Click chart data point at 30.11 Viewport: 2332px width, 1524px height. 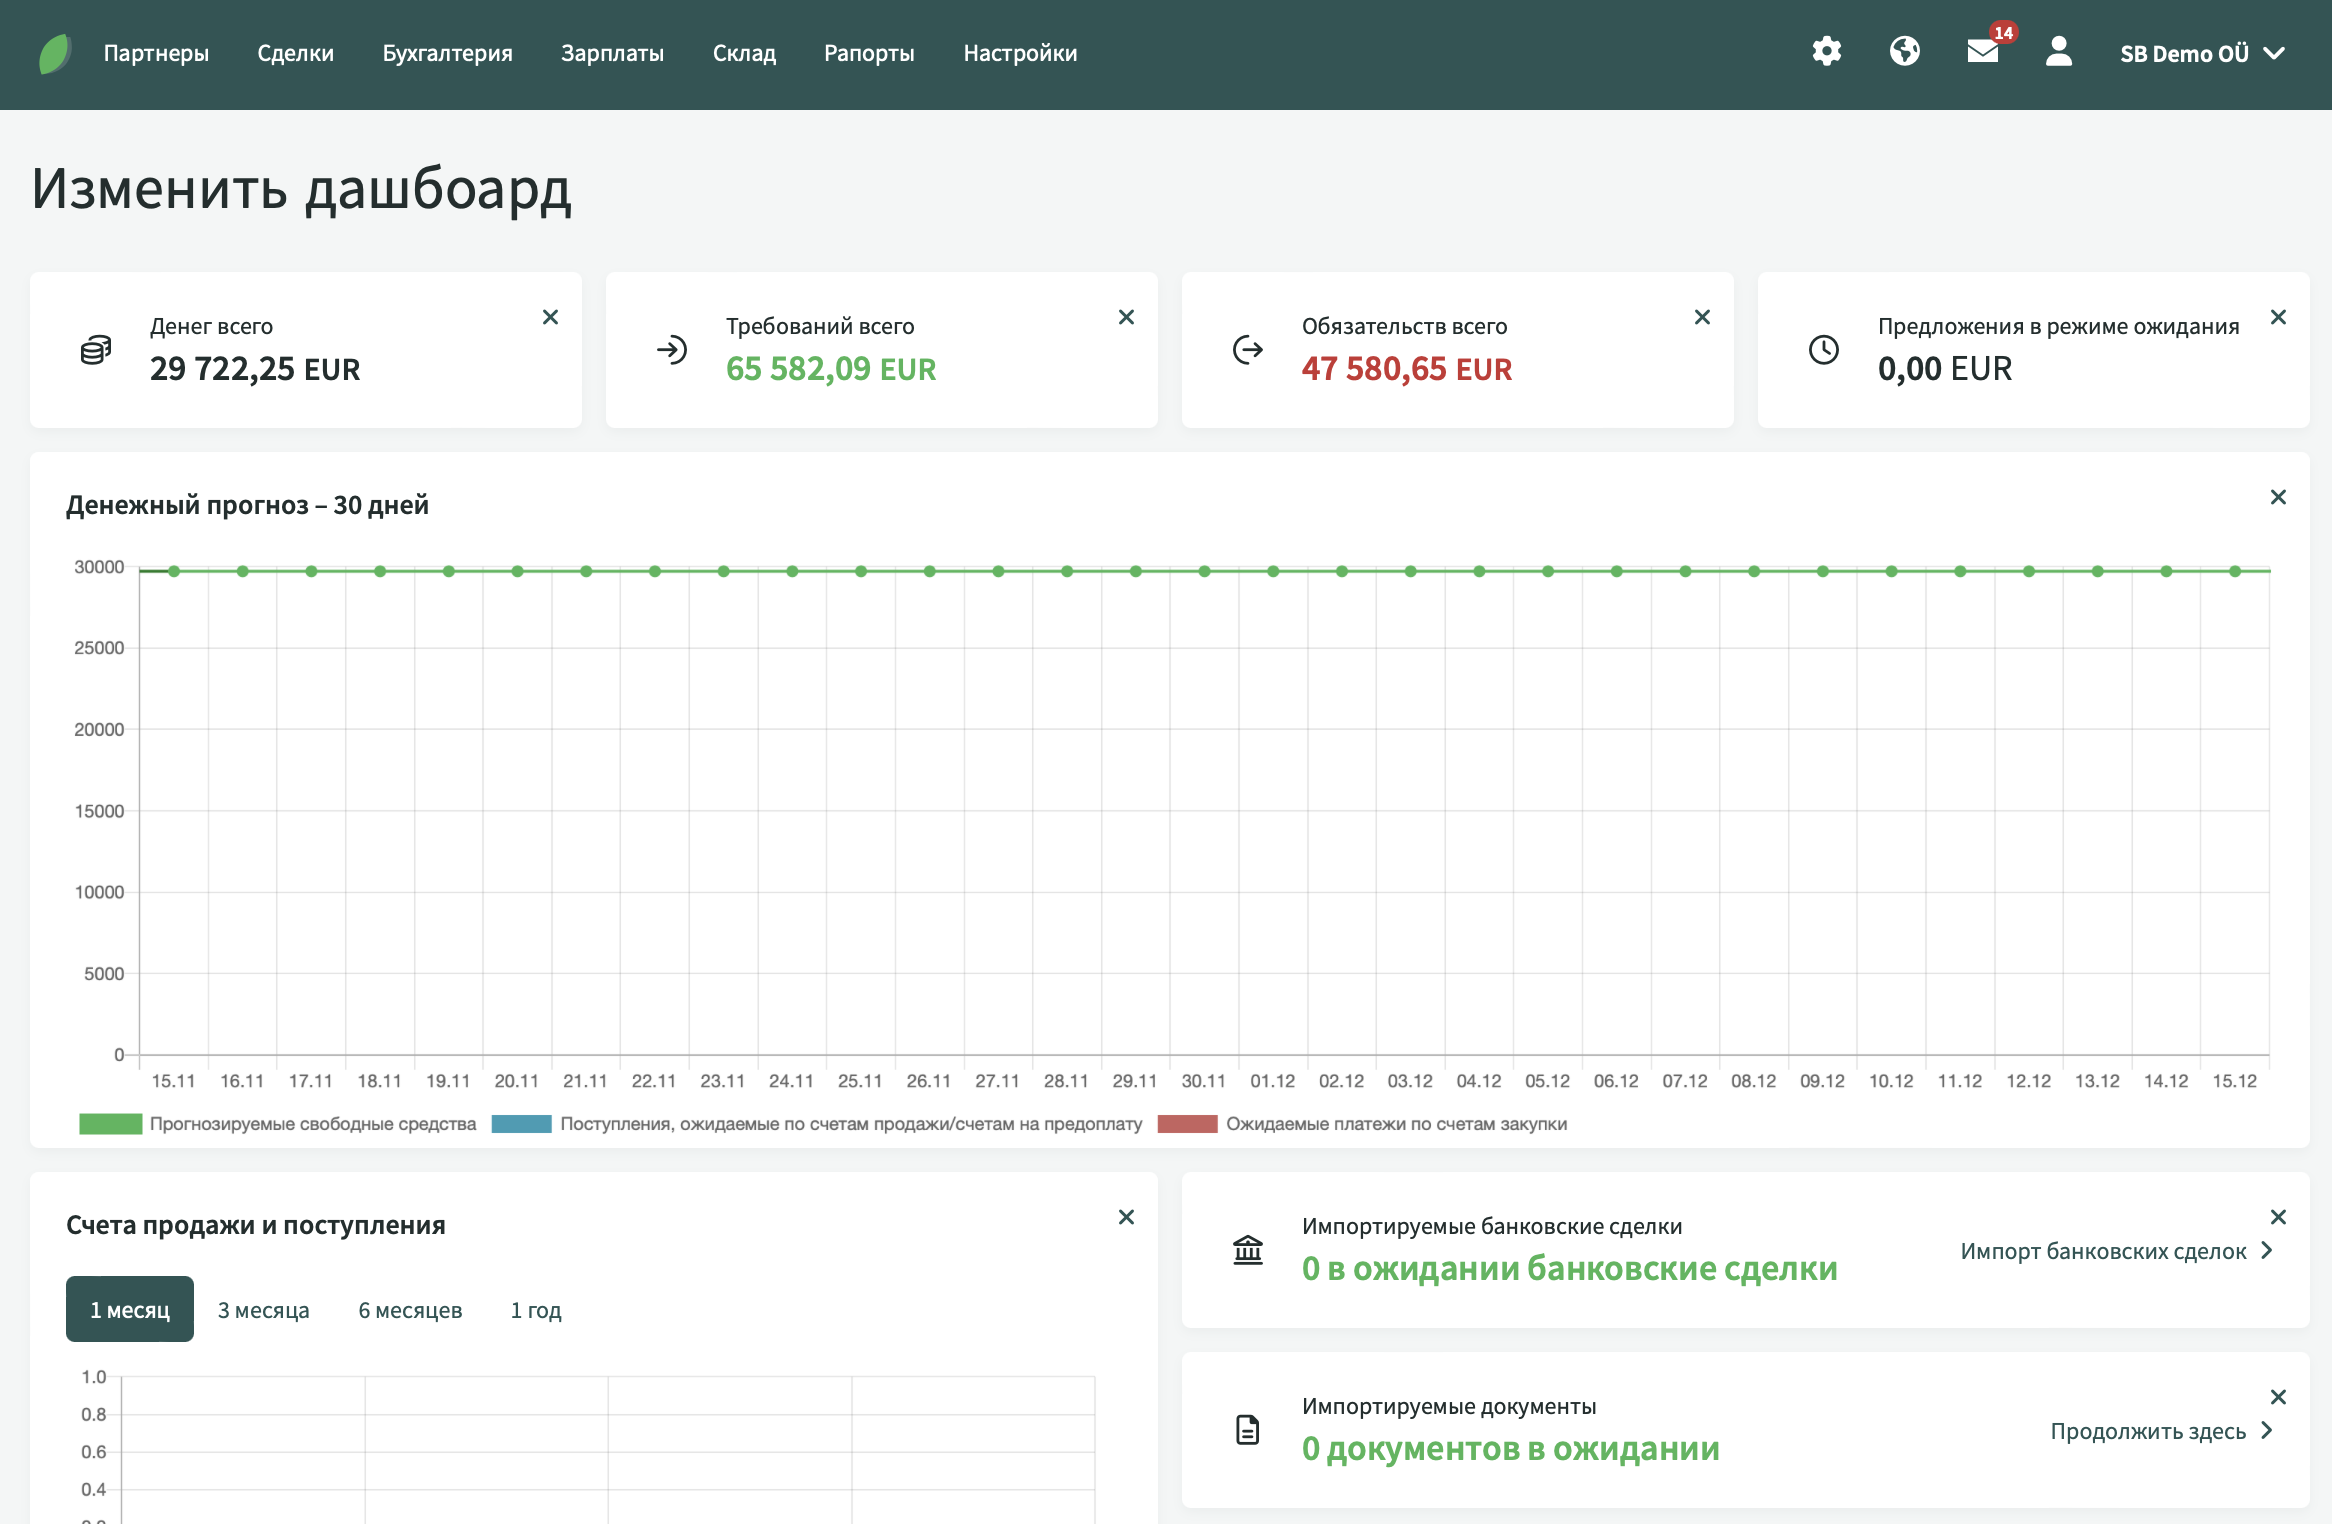[1204, 571]
